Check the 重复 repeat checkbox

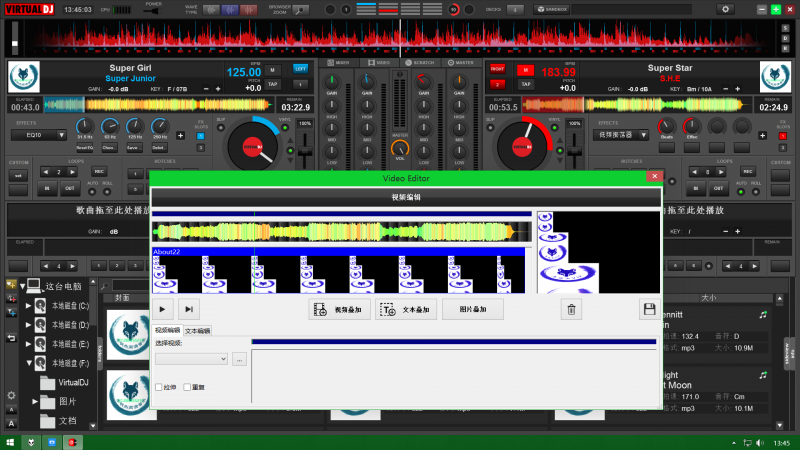tap(187, 387)
